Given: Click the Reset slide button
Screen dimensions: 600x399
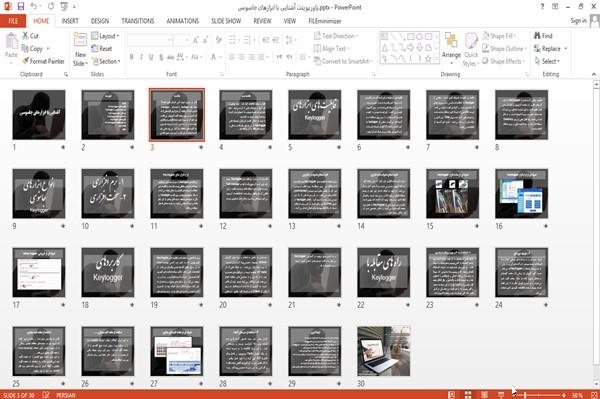Looking at the screenshot, I should [102, 49].
